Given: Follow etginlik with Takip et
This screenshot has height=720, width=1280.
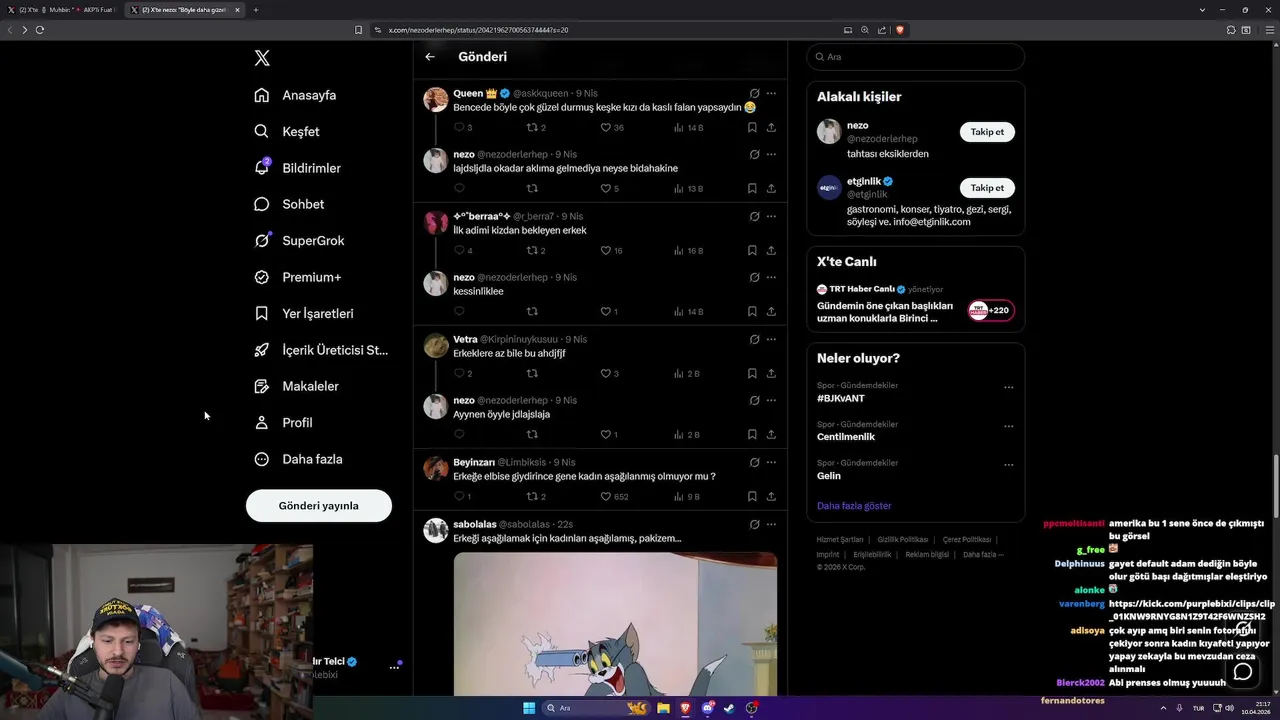Looking at the screenshot, I should pyautogui.click(x=987, y=188).
